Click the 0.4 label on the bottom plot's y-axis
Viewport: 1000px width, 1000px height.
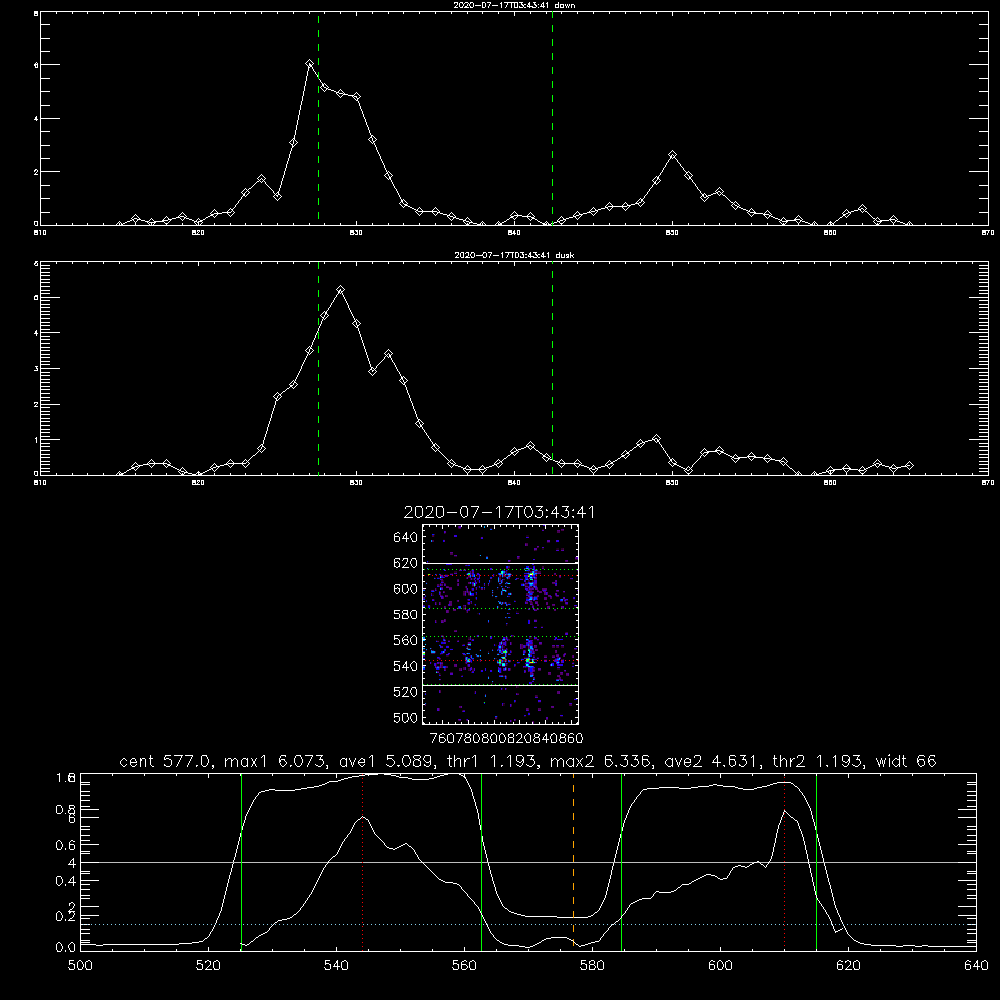point(66,881)
